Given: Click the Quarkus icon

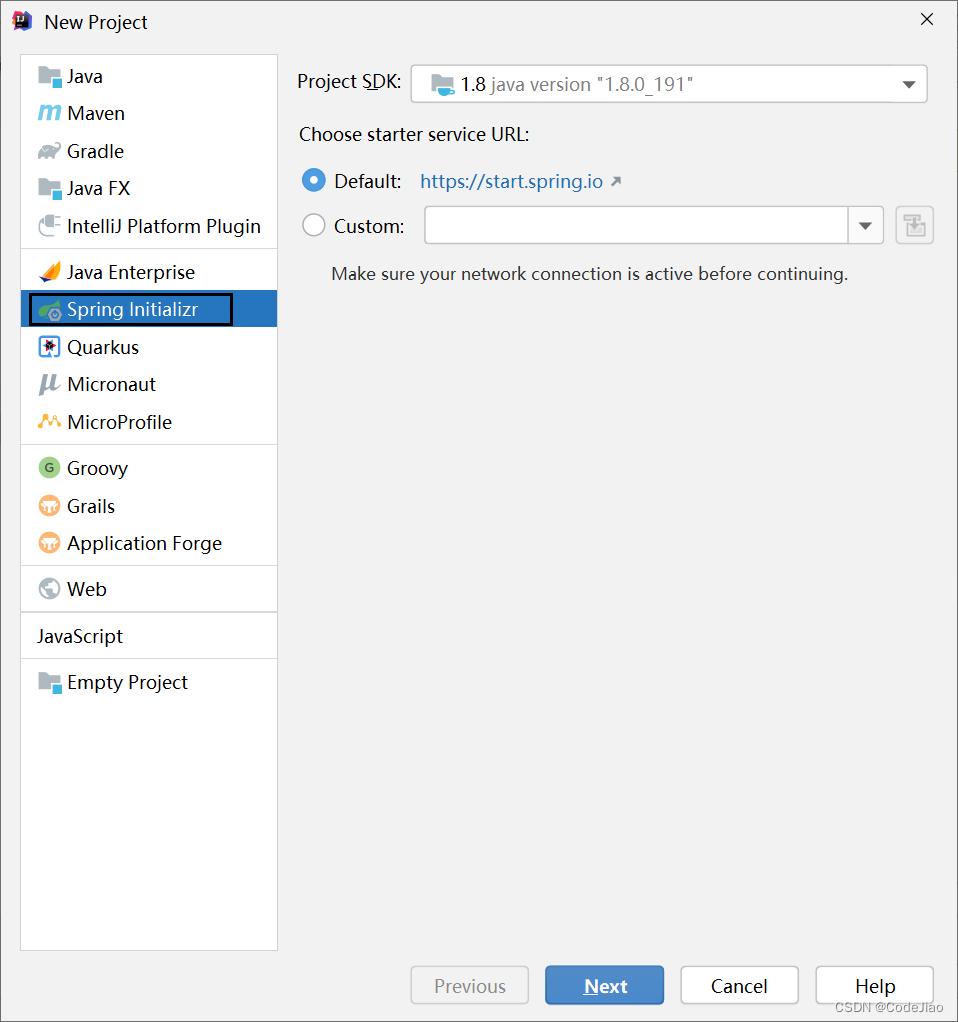Looking at the screenshot, I should click(x=50, y=347).
